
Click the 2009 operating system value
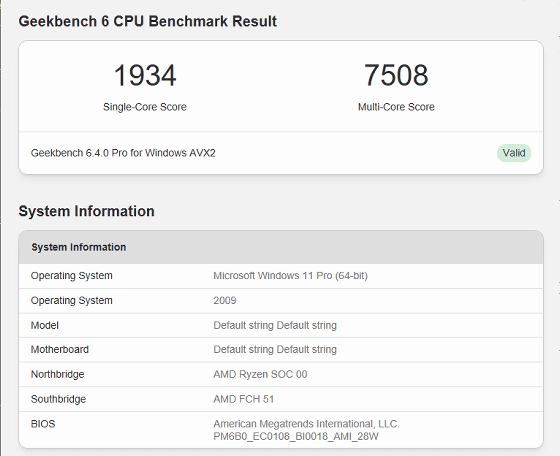[x=225, y=300]
